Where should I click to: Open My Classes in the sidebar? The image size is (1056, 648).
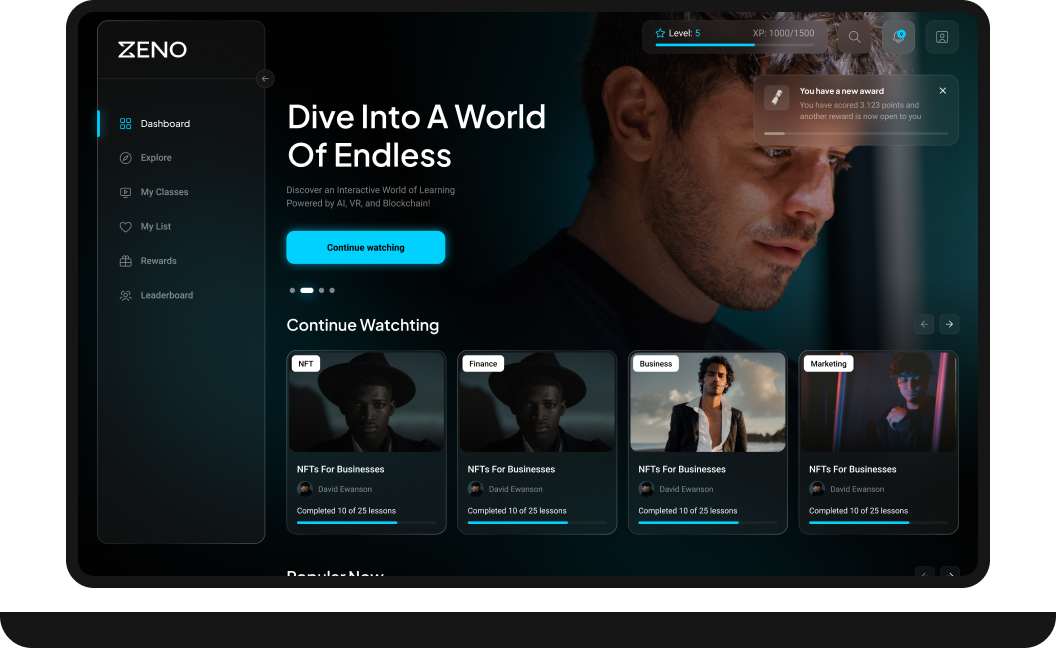[164, 192]
